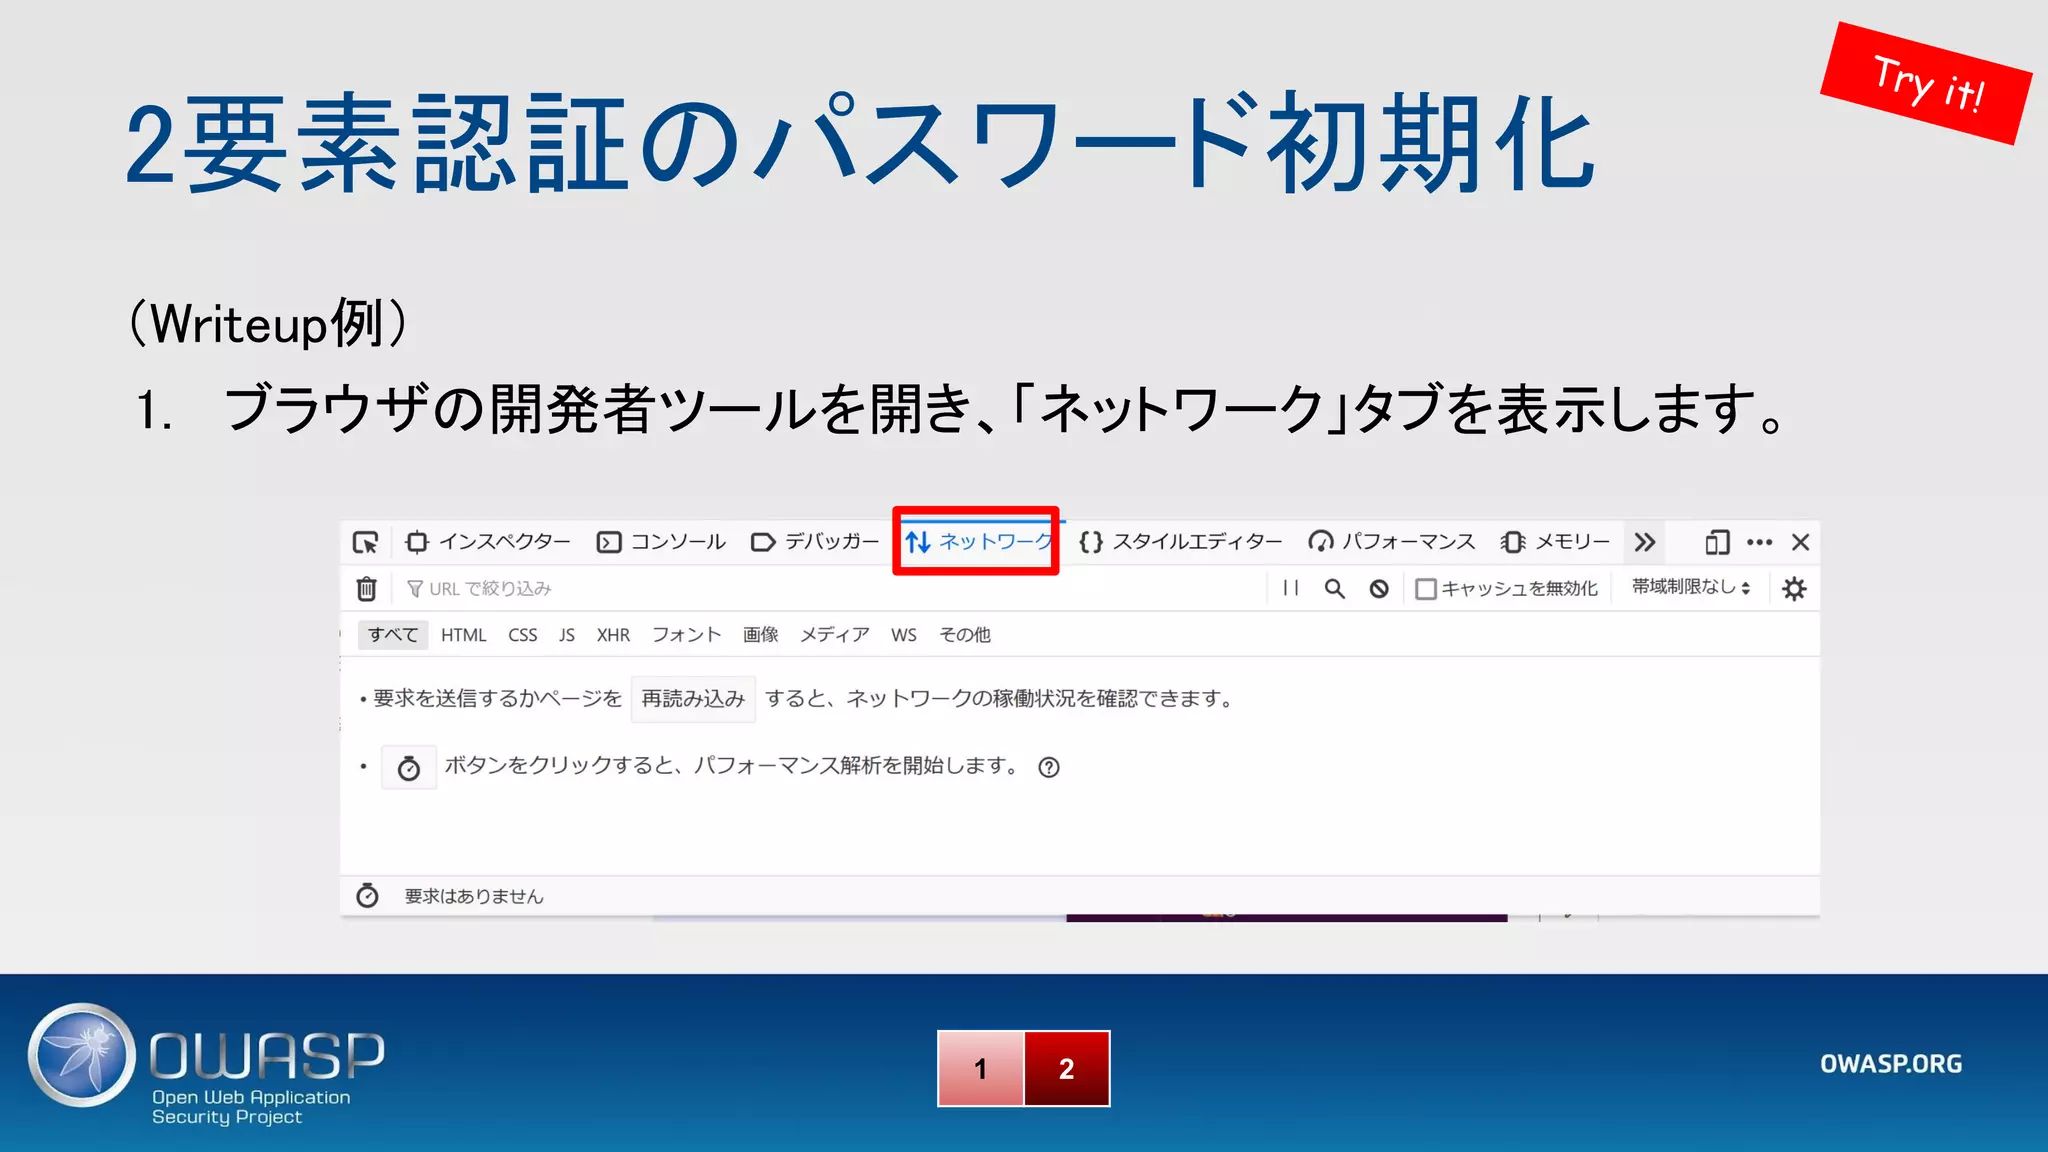Toggle responsive design mode icon
The width and height of the screenshot is (2048, 1152).
[1717, 542]
